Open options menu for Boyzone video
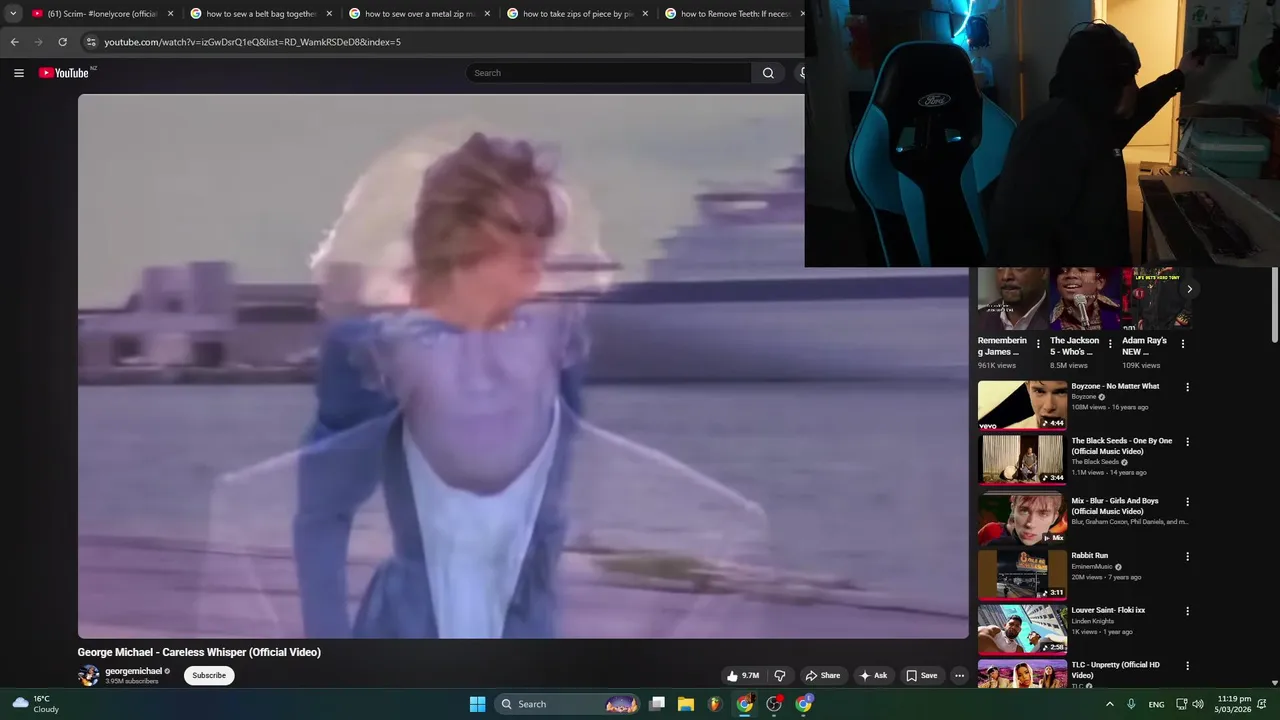 [x=1188, y=387]
